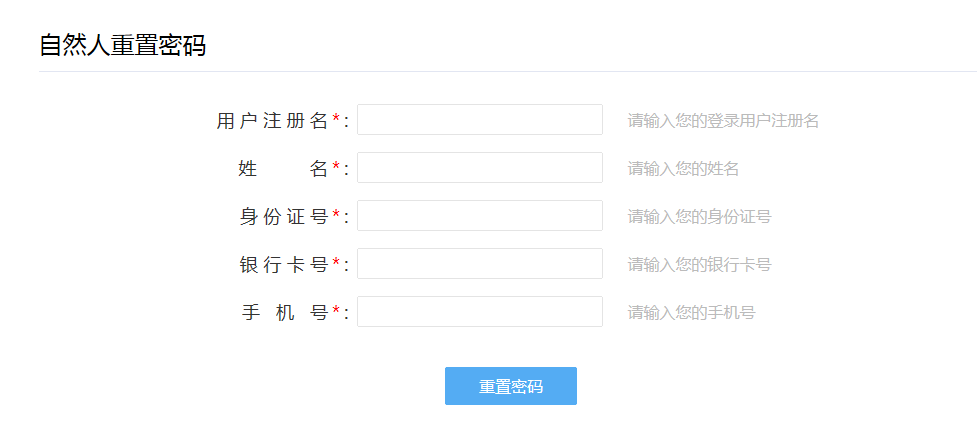Click hint text 请输入您的姓名

(x=683, y=169)
